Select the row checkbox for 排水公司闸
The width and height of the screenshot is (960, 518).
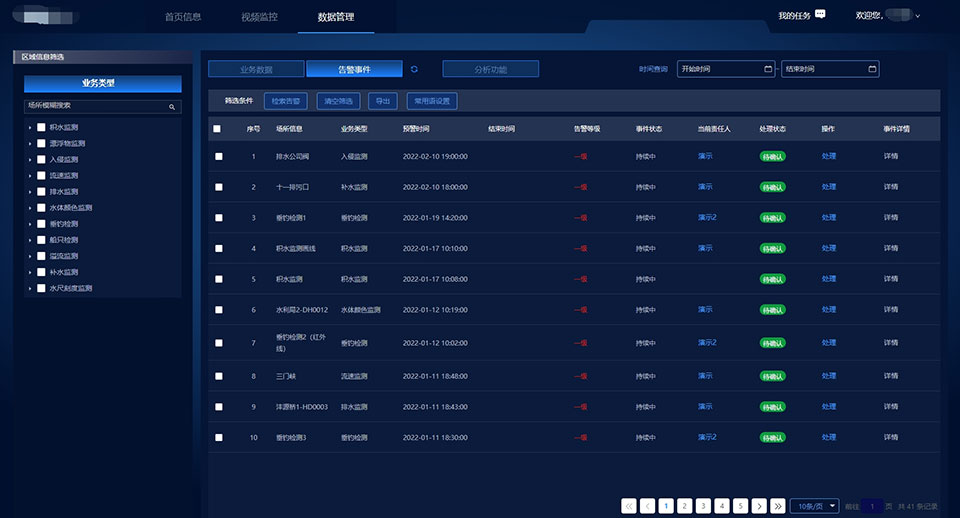[x=218, y=157]
